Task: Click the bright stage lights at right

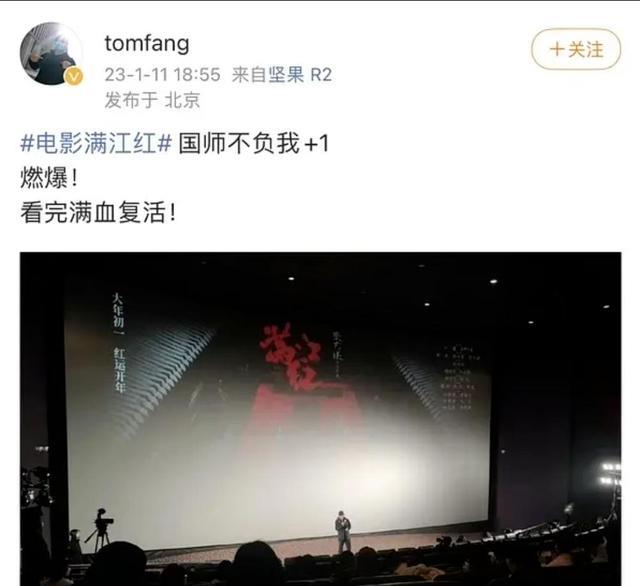Action: pos(611,474)
